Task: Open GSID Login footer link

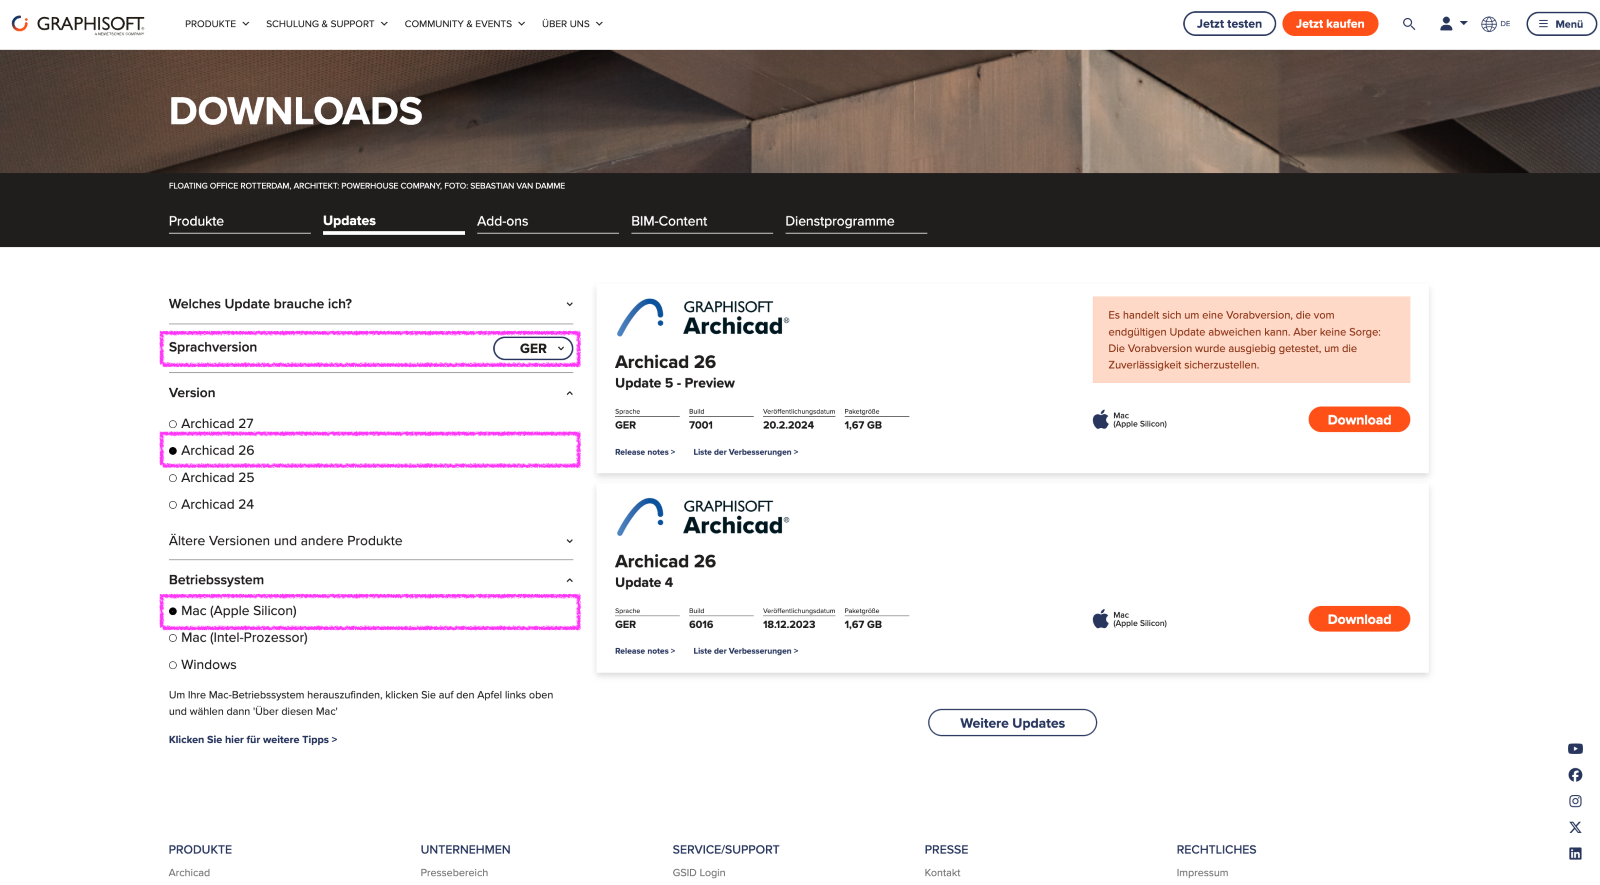Action: (x=699, y=873)
